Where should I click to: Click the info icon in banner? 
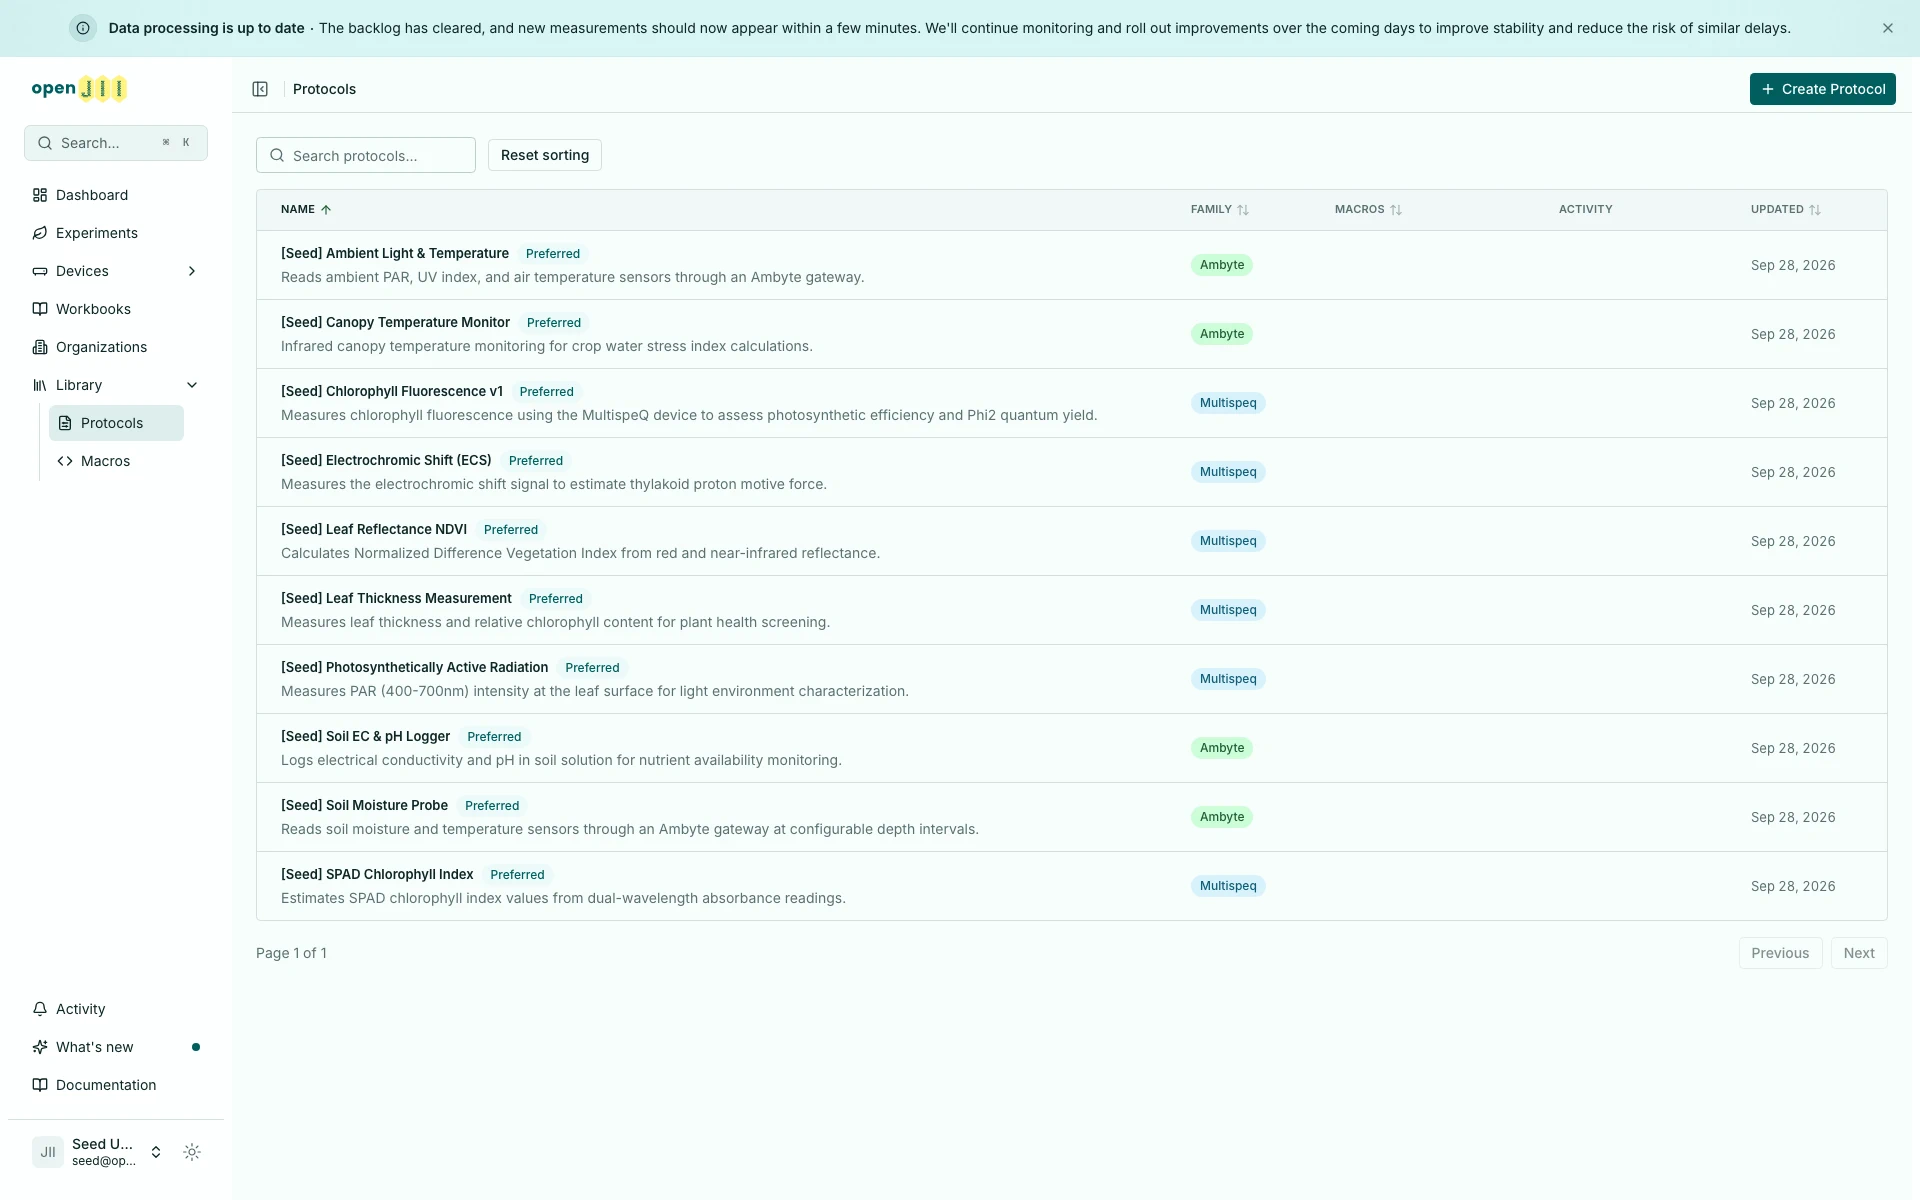pos(83,28)
